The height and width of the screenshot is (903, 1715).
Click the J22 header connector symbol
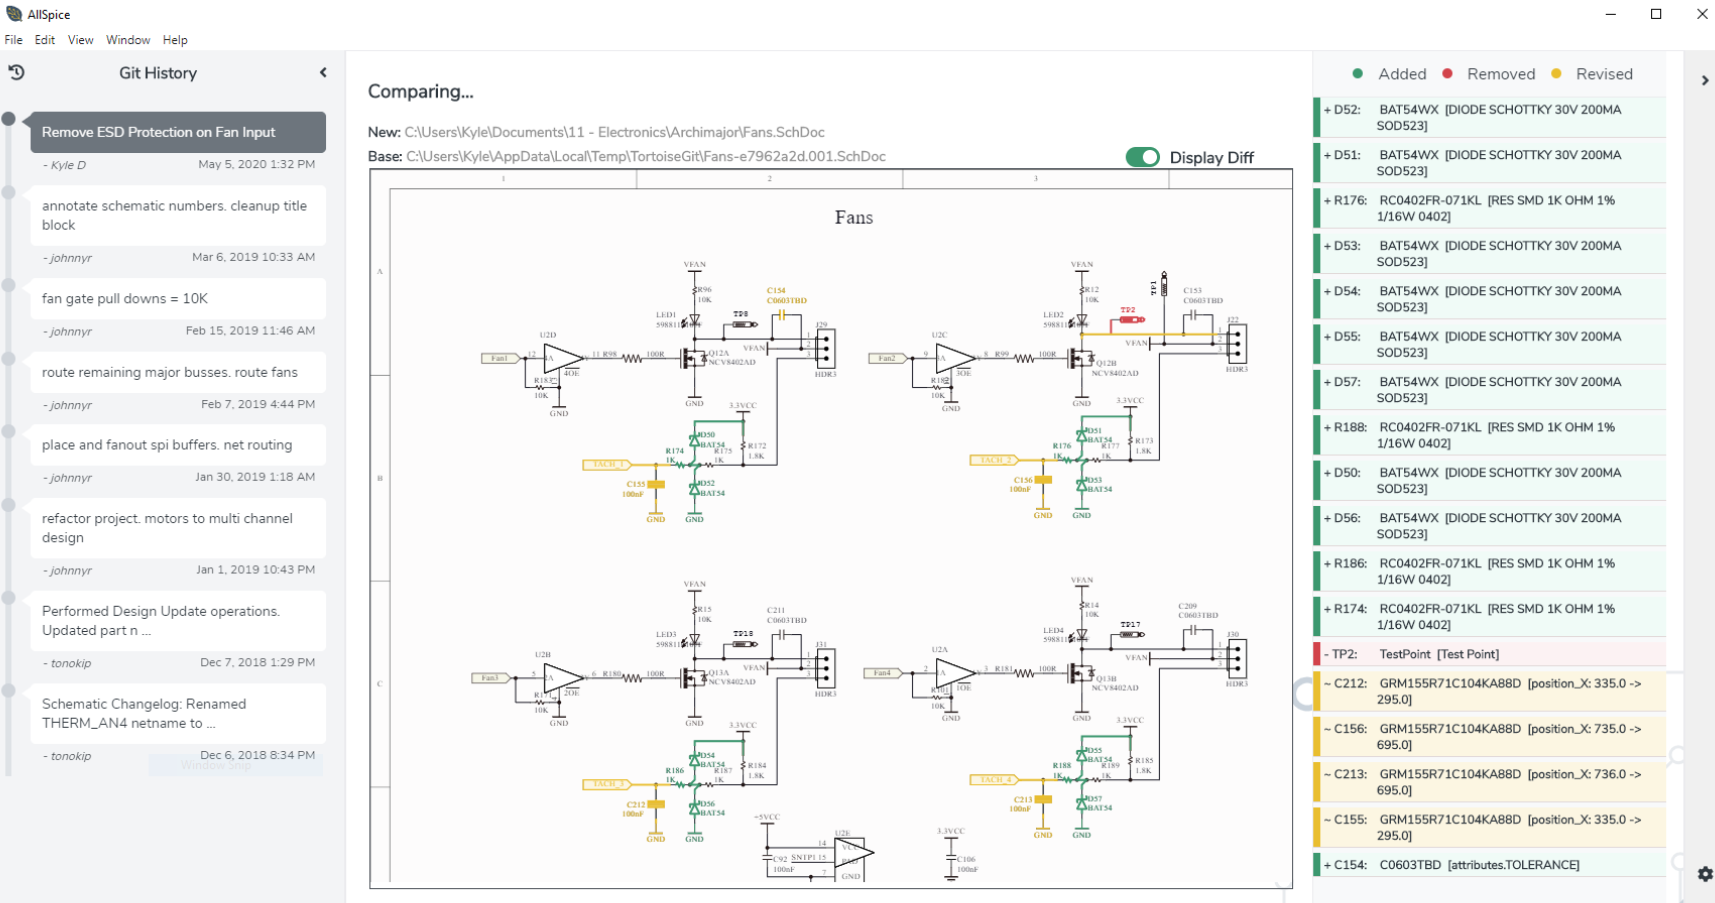[x=1237, y=344]
